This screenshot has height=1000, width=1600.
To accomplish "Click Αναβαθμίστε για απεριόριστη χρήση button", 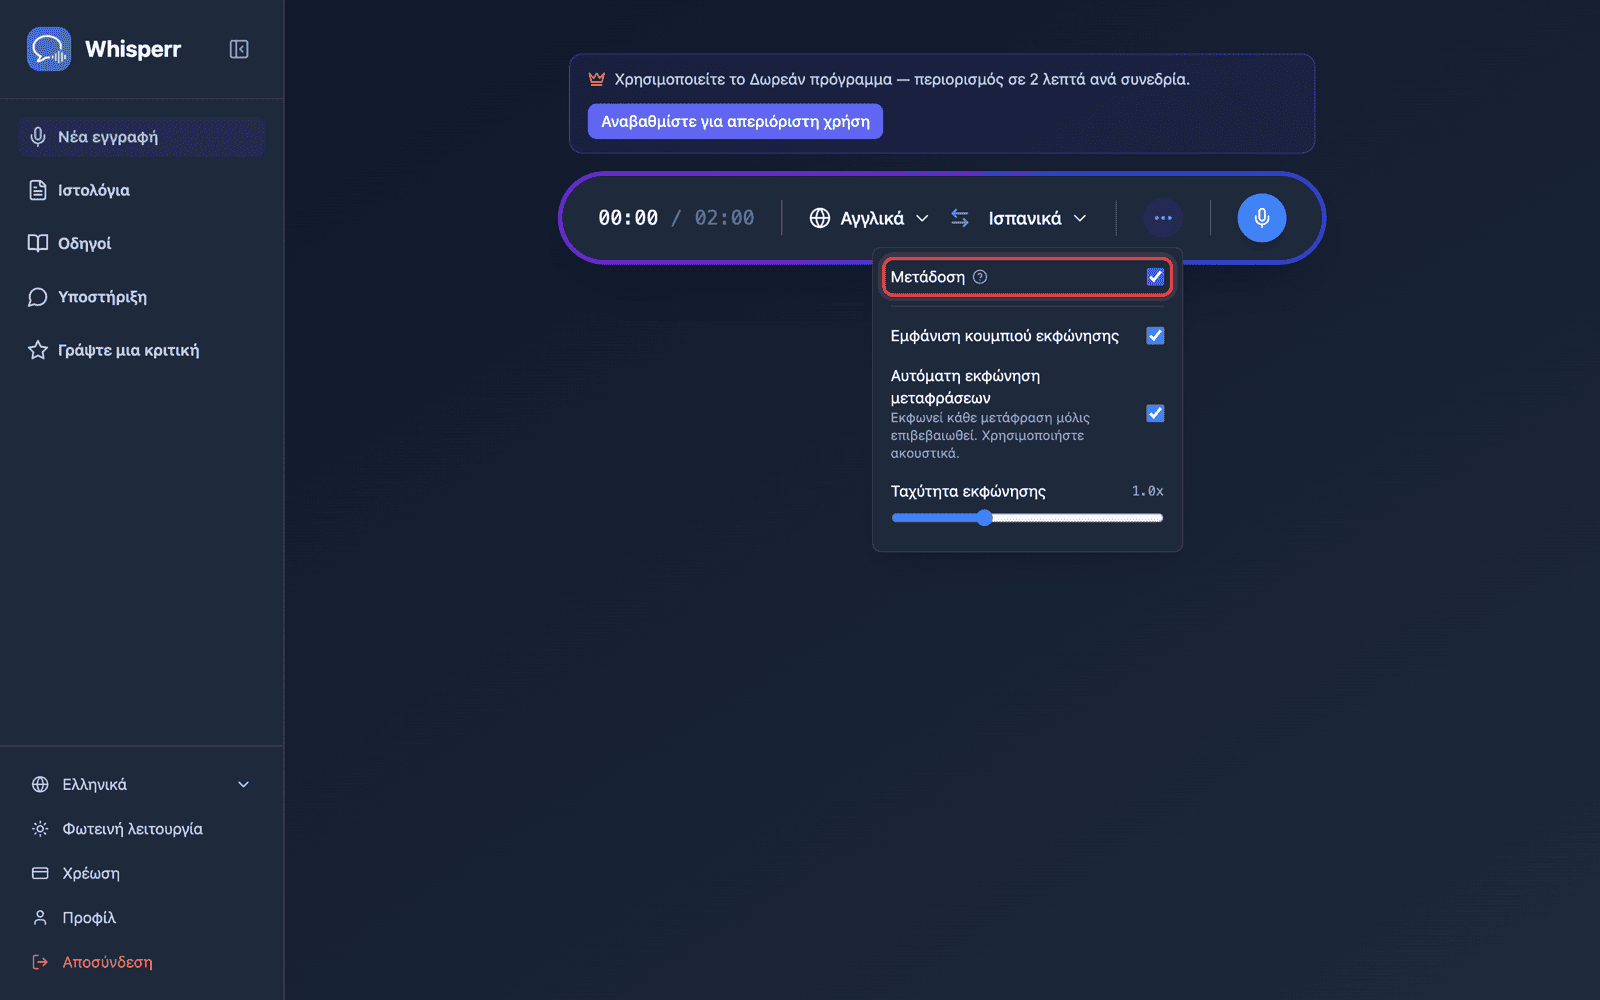I will 735,121.
